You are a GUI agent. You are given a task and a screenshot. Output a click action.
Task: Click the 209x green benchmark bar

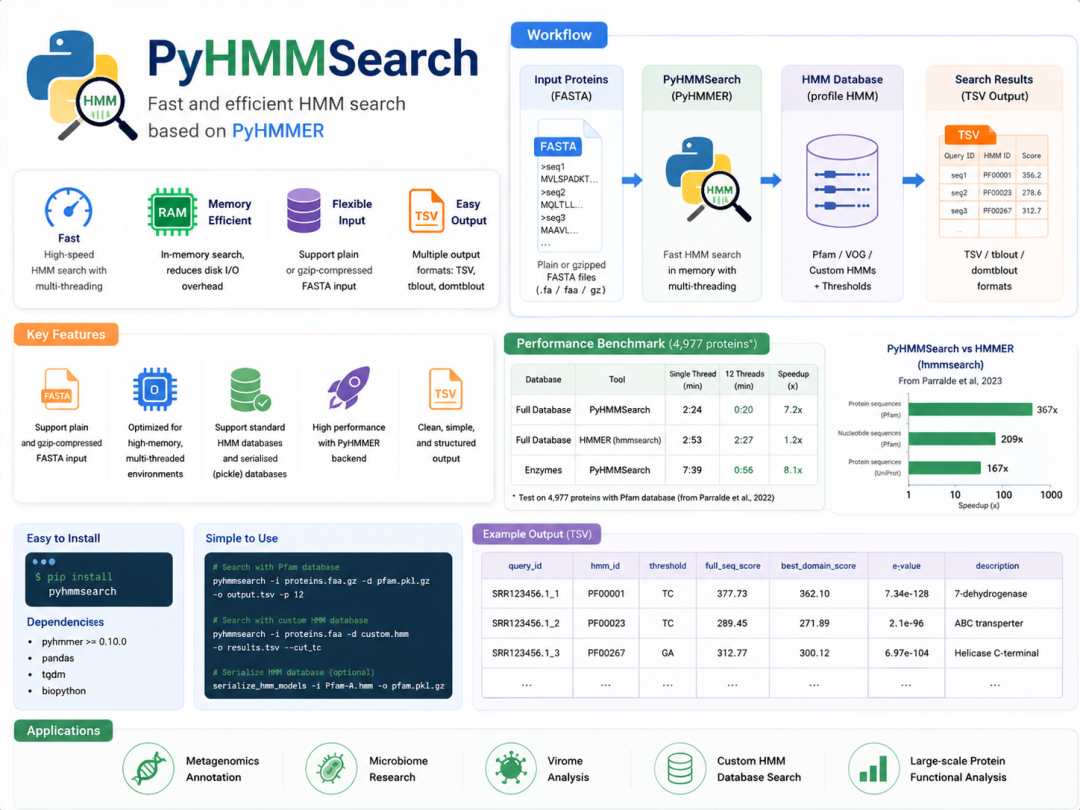click(952, 439)
